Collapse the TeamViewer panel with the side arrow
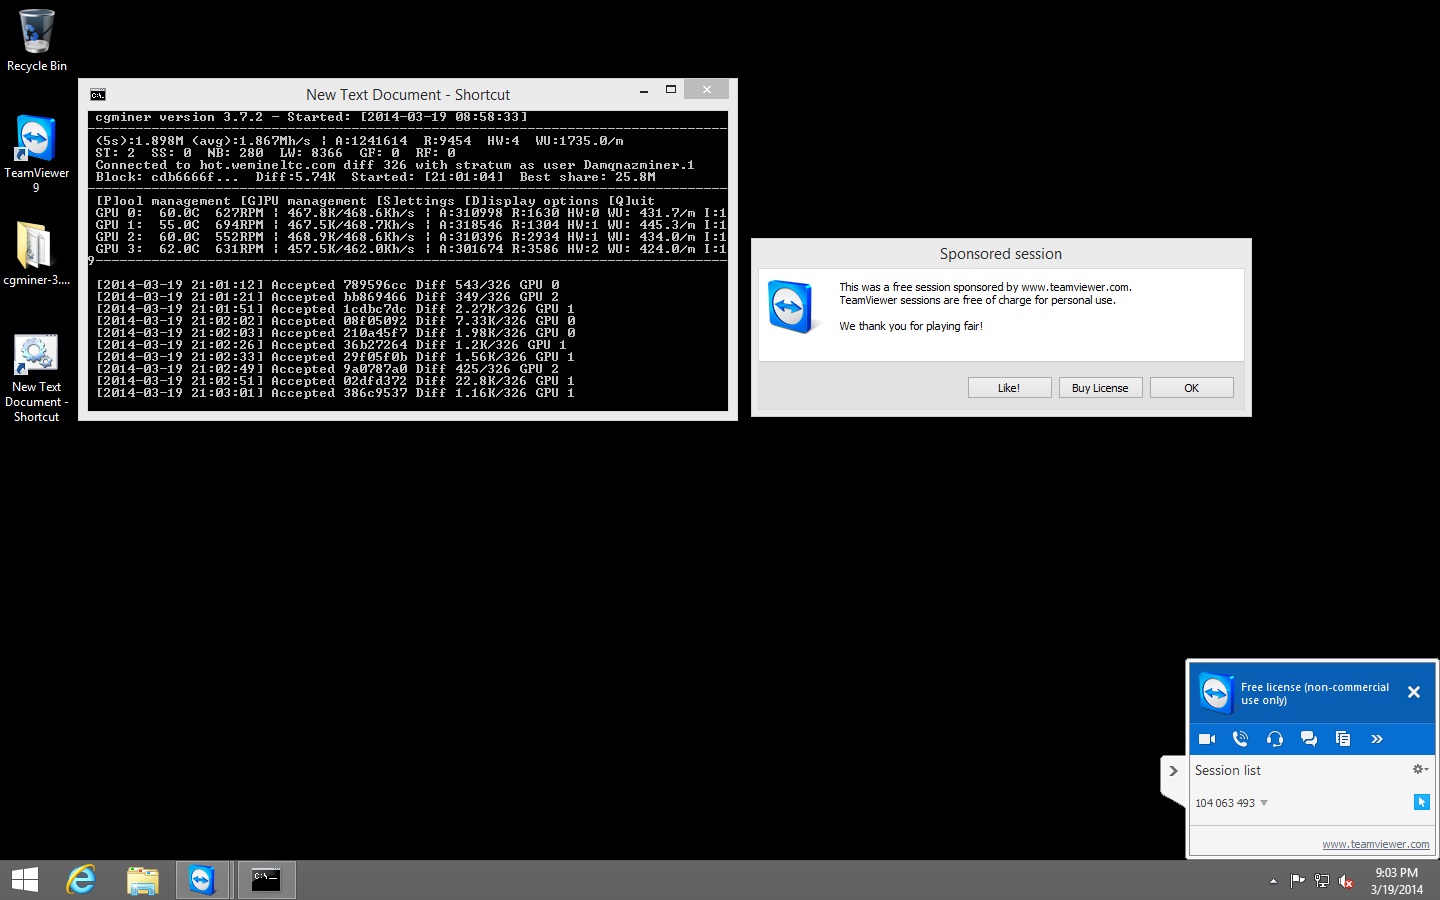Viewport: 1440px width, 900px height. click(1173, 771)
